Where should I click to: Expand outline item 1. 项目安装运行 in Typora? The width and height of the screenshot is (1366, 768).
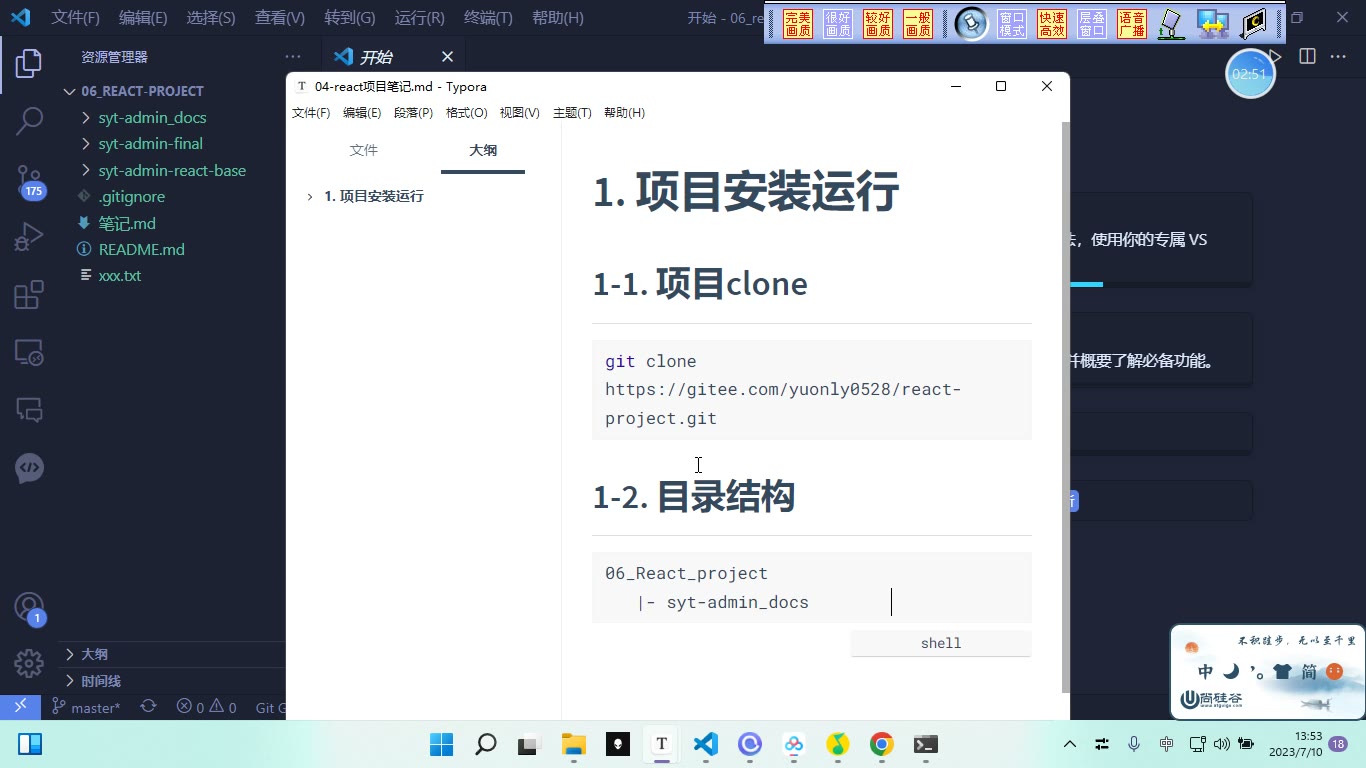point(310,197)
